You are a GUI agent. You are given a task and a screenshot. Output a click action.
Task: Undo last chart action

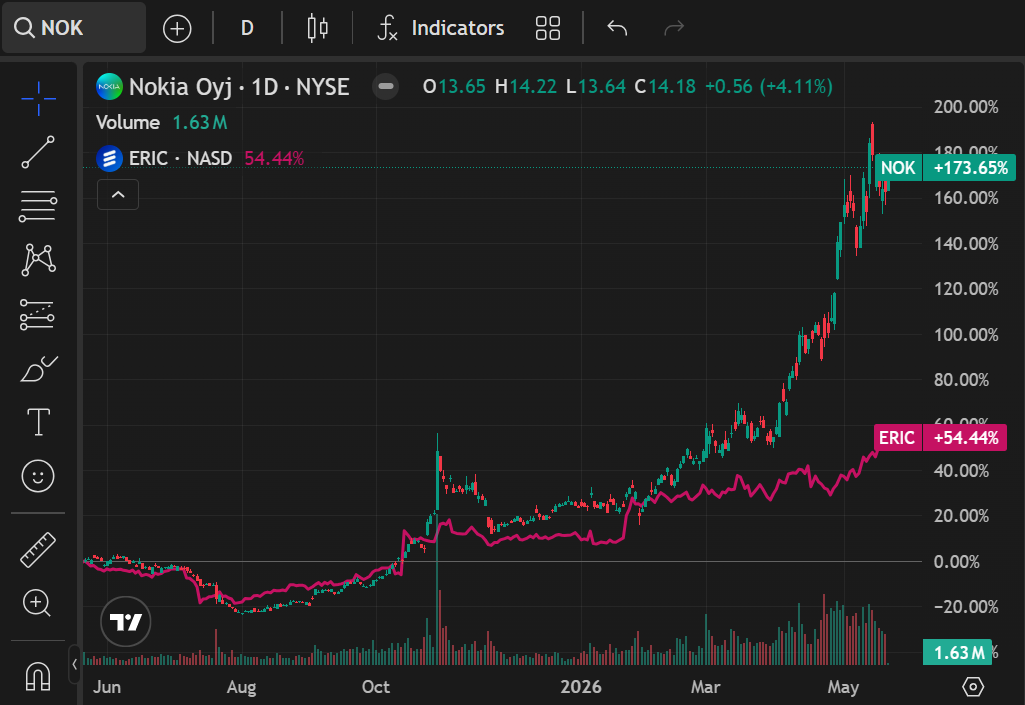coord(617,28)
